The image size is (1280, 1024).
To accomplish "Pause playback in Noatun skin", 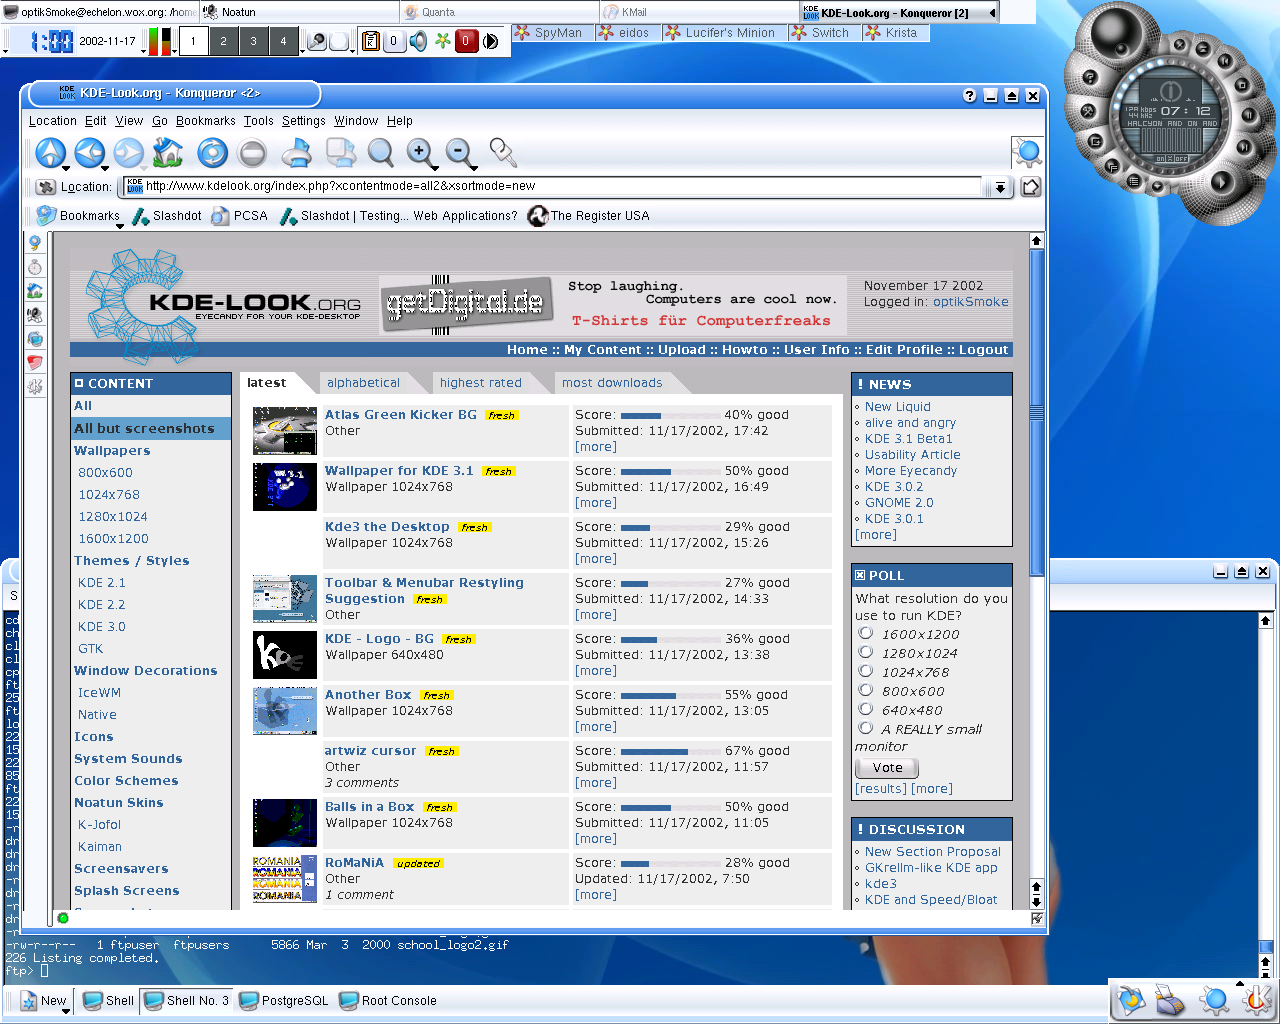I will click(1249, 115).
